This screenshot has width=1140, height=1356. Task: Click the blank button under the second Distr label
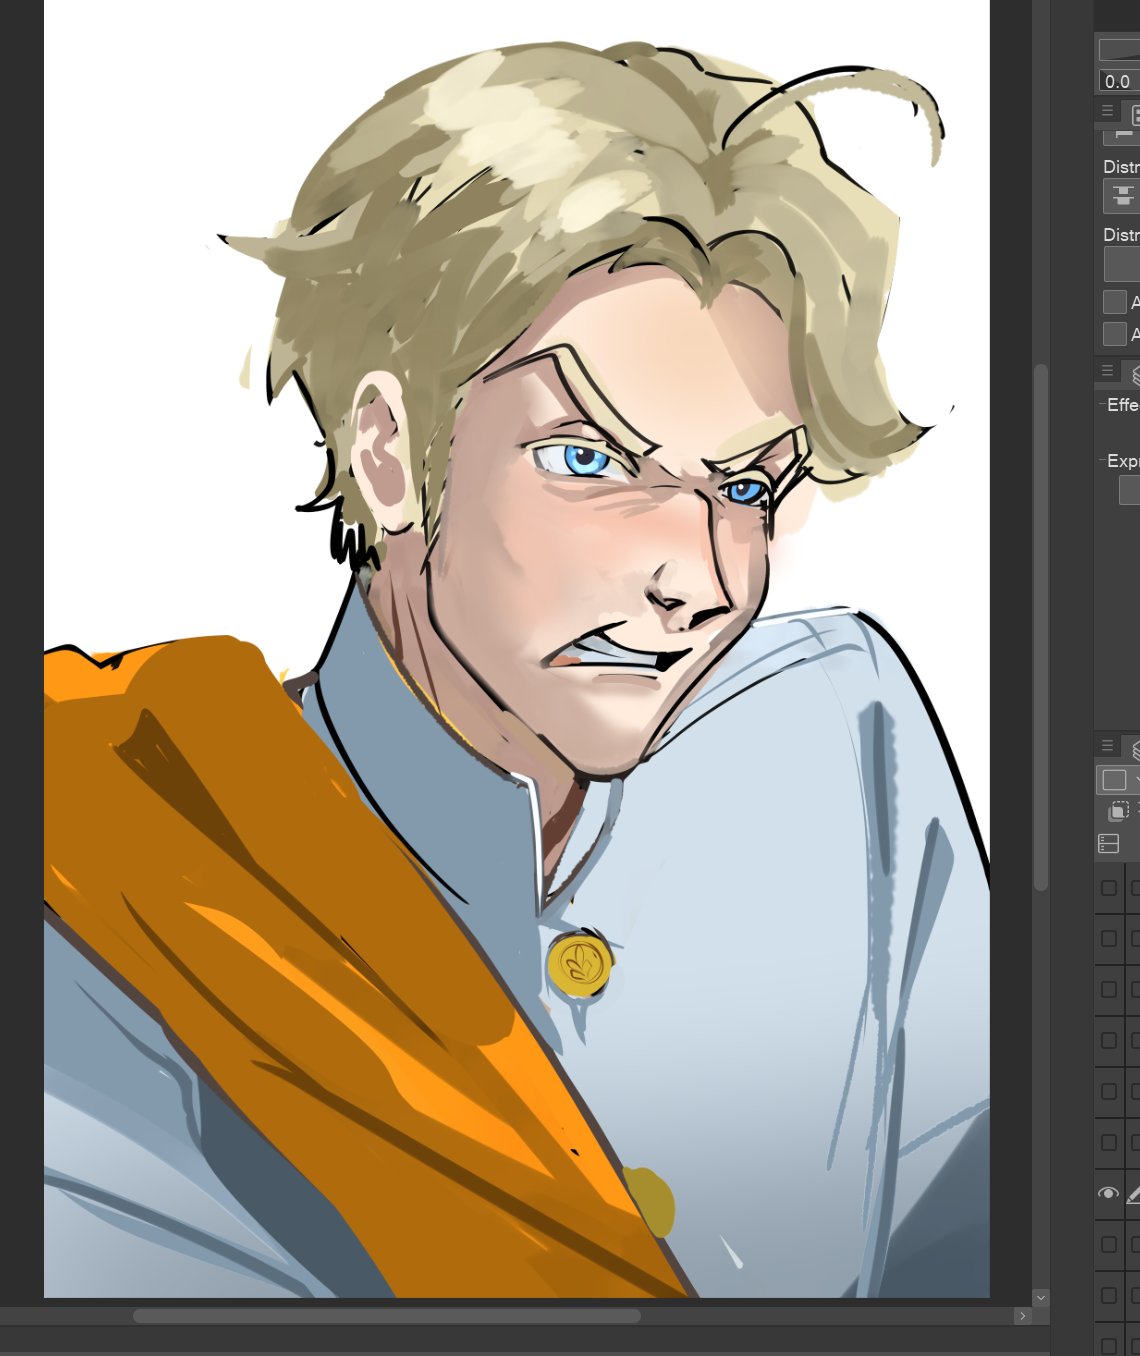click(x=1122, y=264)
